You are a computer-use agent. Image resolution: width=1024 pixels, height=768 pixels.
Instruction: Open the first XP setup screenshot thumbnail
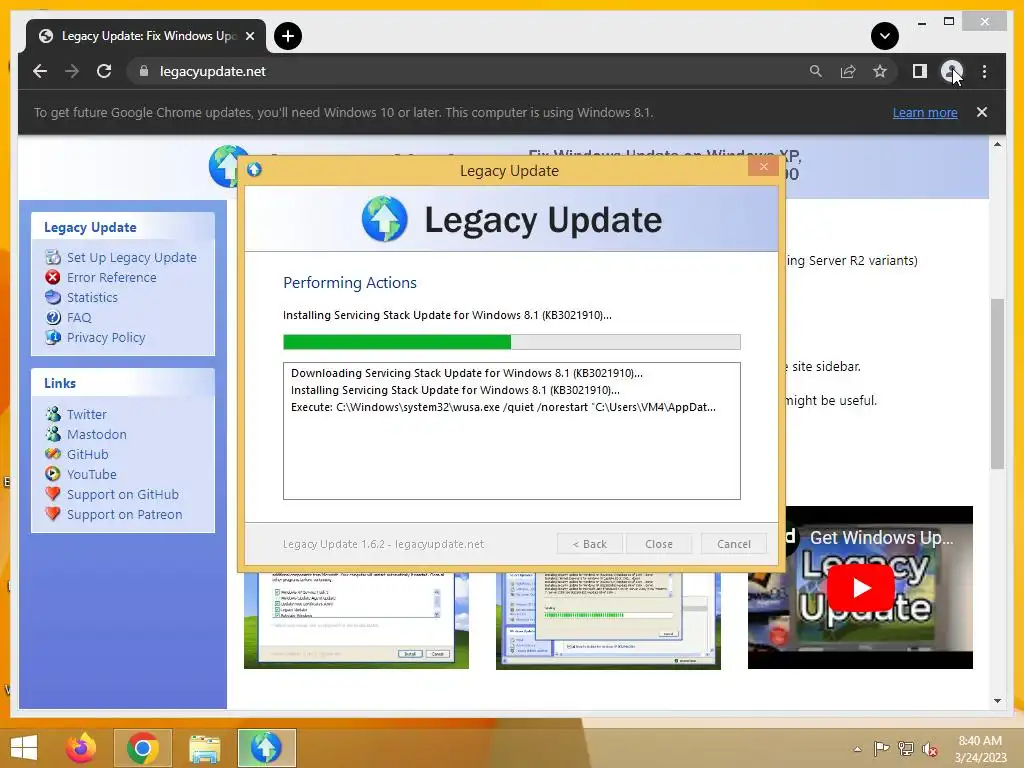(356, 620)
